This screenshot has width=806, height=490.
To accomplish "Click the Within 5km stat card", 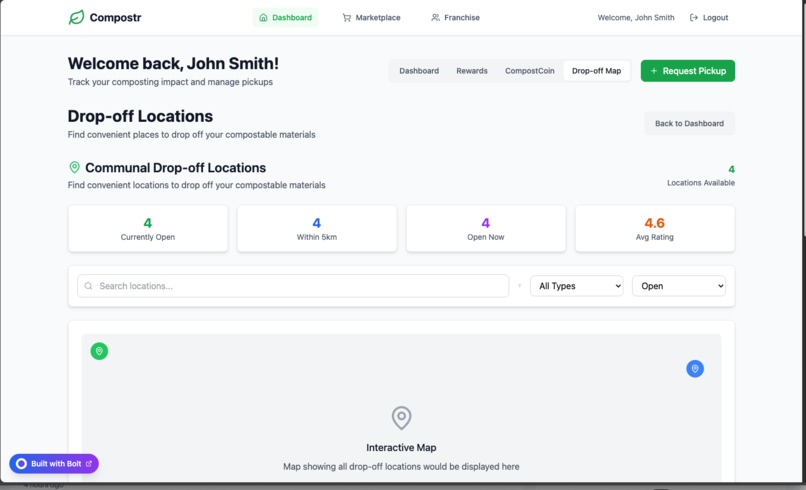I will [317, 229].
